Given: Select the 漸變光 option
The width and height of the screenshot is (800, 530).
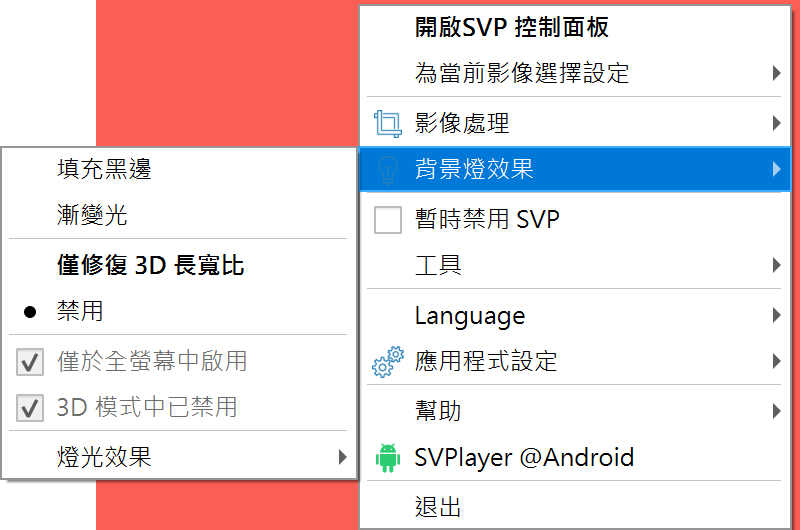Looking at the screenshot, I should pyautogui.click(x=179, y=215).
